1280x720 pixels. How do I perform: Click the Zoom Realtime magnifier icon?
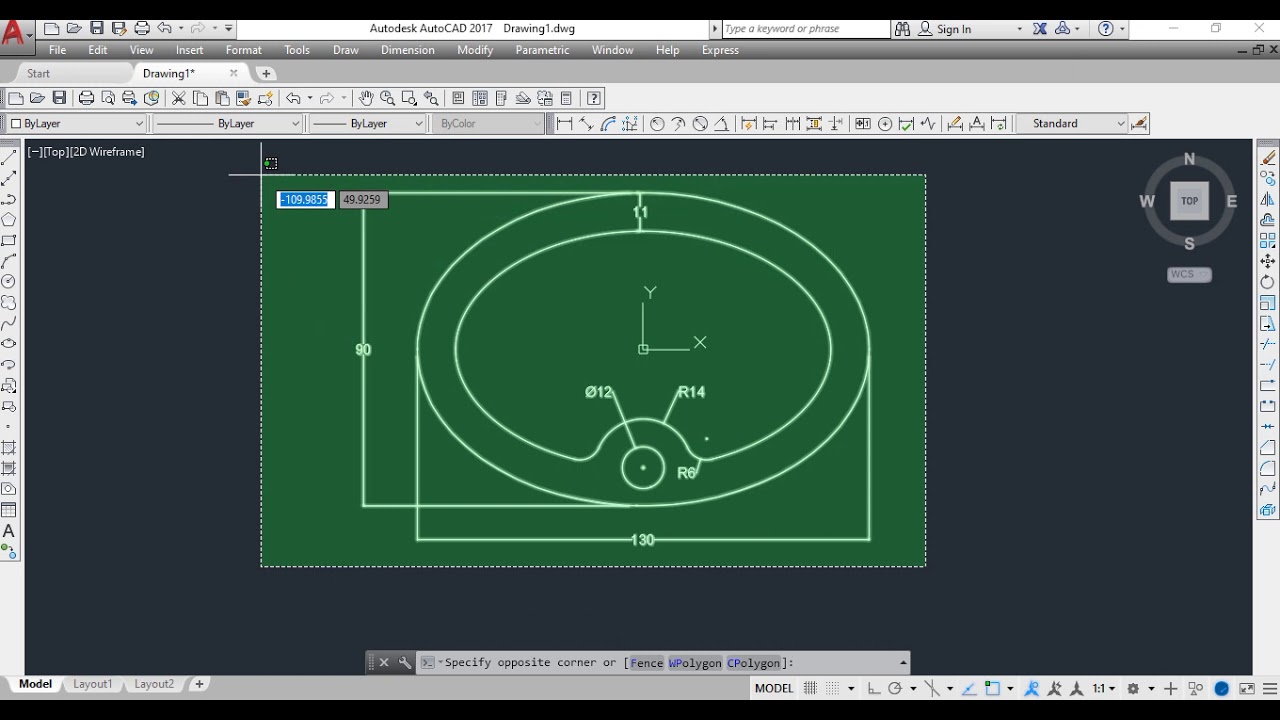(x=388, y=98)
